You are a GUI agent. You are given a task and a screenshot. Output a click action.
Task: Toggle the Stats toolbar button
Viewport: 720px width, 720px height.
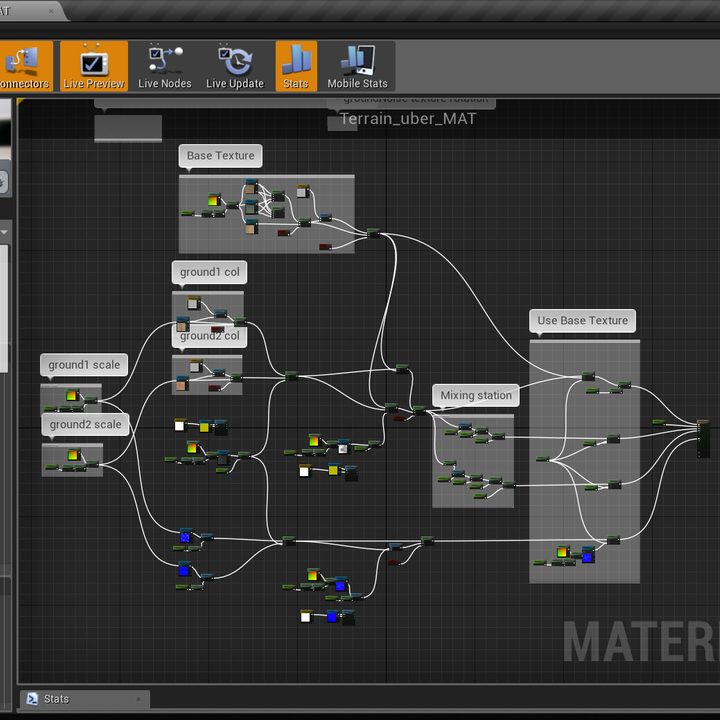[296, 66]
